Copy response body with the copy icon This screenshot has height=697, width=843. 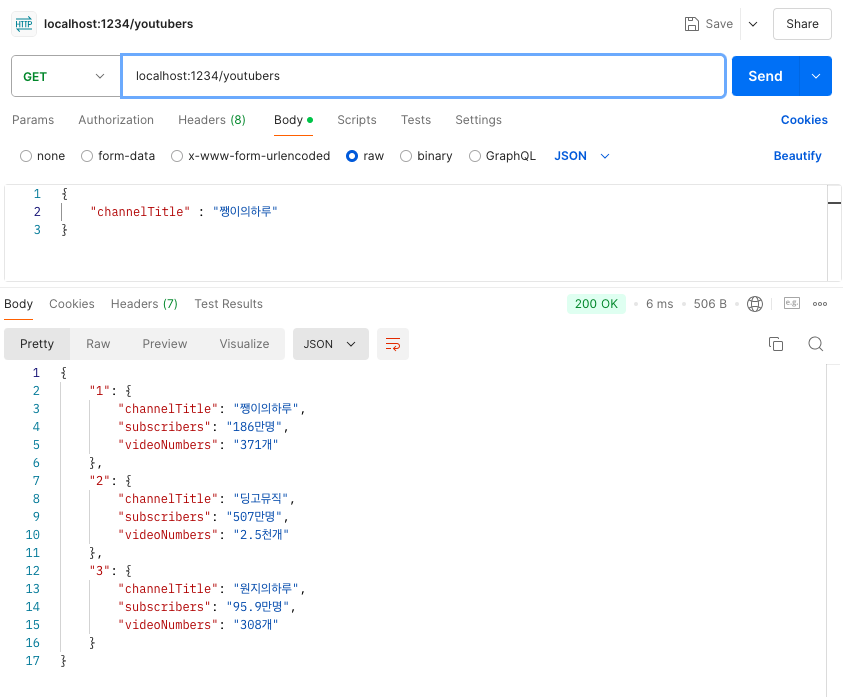[776, 344]
